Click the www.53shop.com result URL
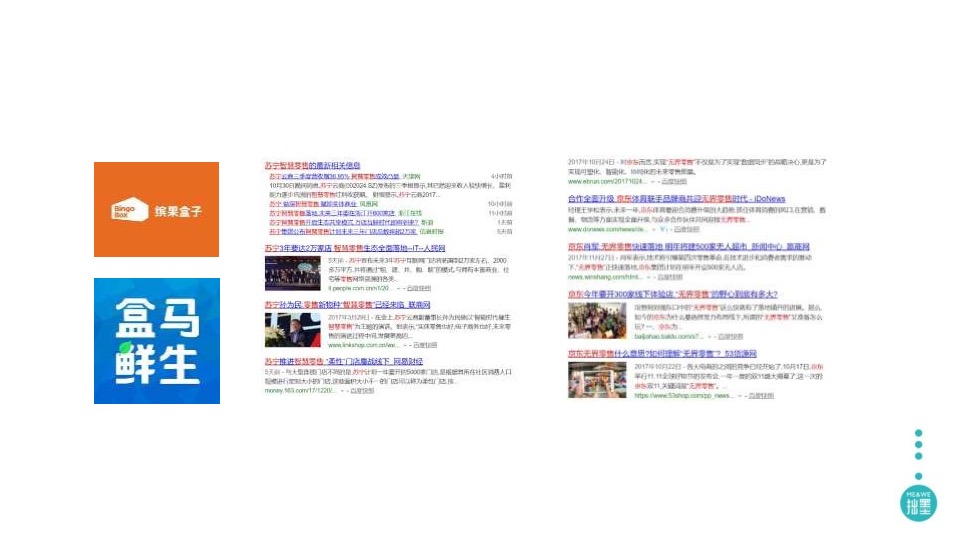Viewport: 960px width, 540px height. point(683,396)
